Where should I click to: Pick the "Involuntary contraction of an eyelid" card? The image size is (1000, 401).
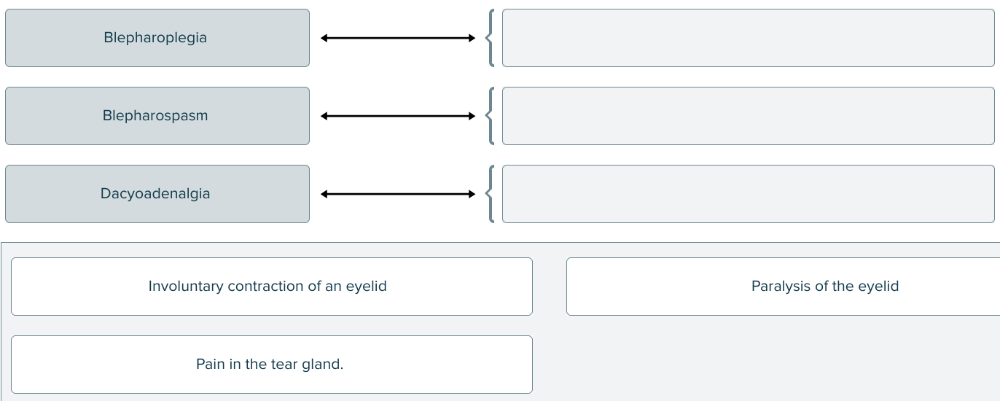272,287
